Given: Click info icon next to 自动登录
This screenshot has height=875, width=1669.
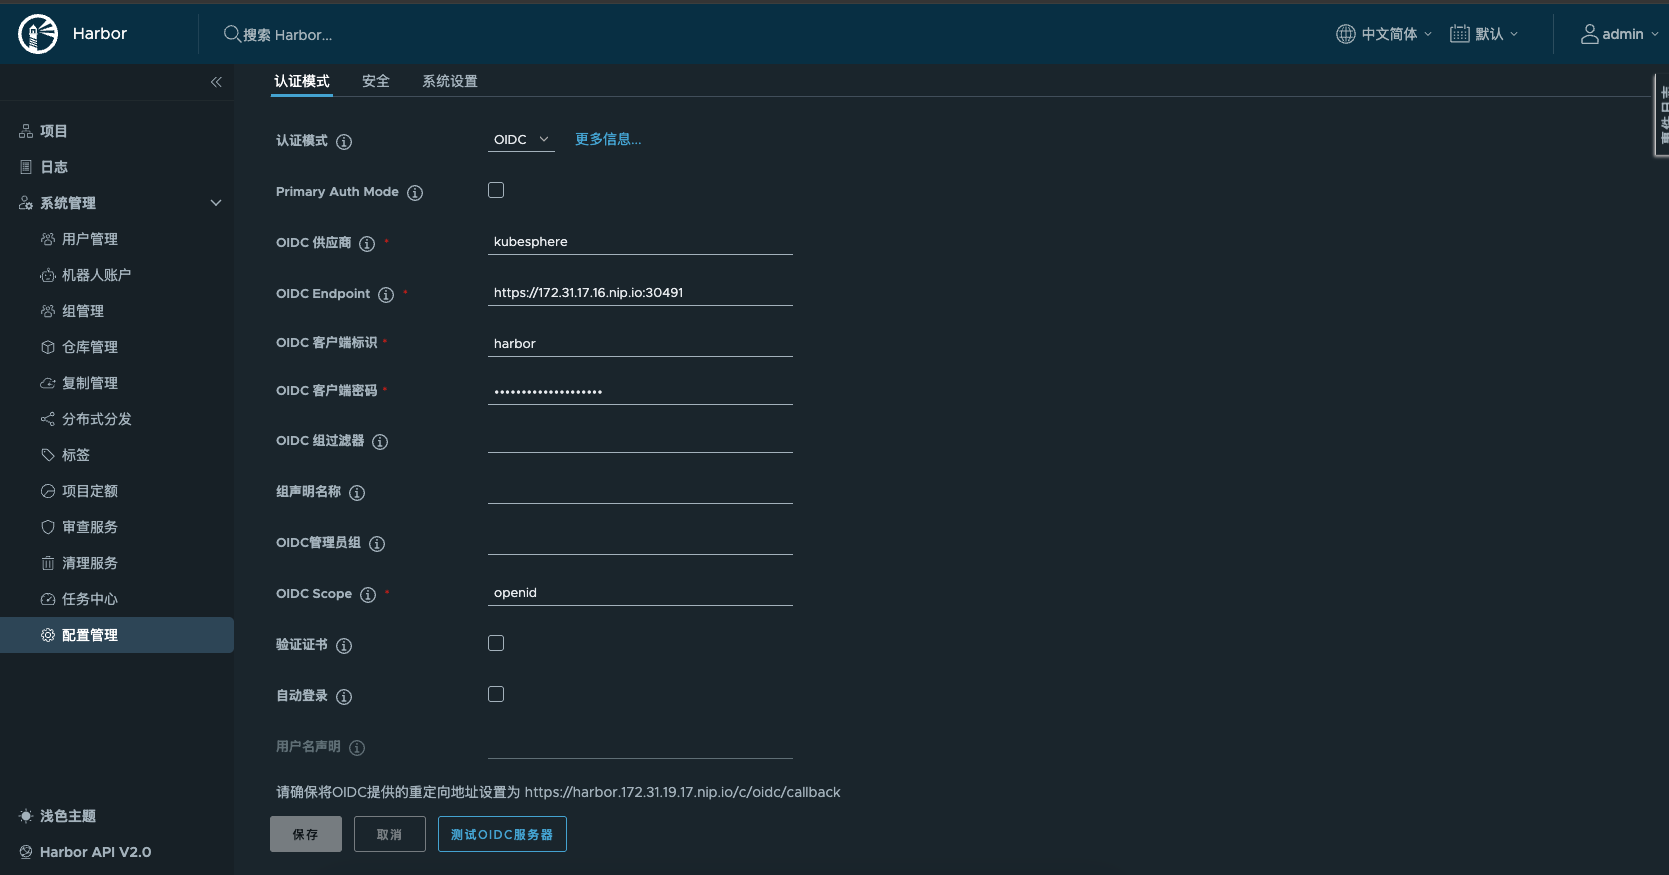Looking at the screenshot, I should click(344, 697).
